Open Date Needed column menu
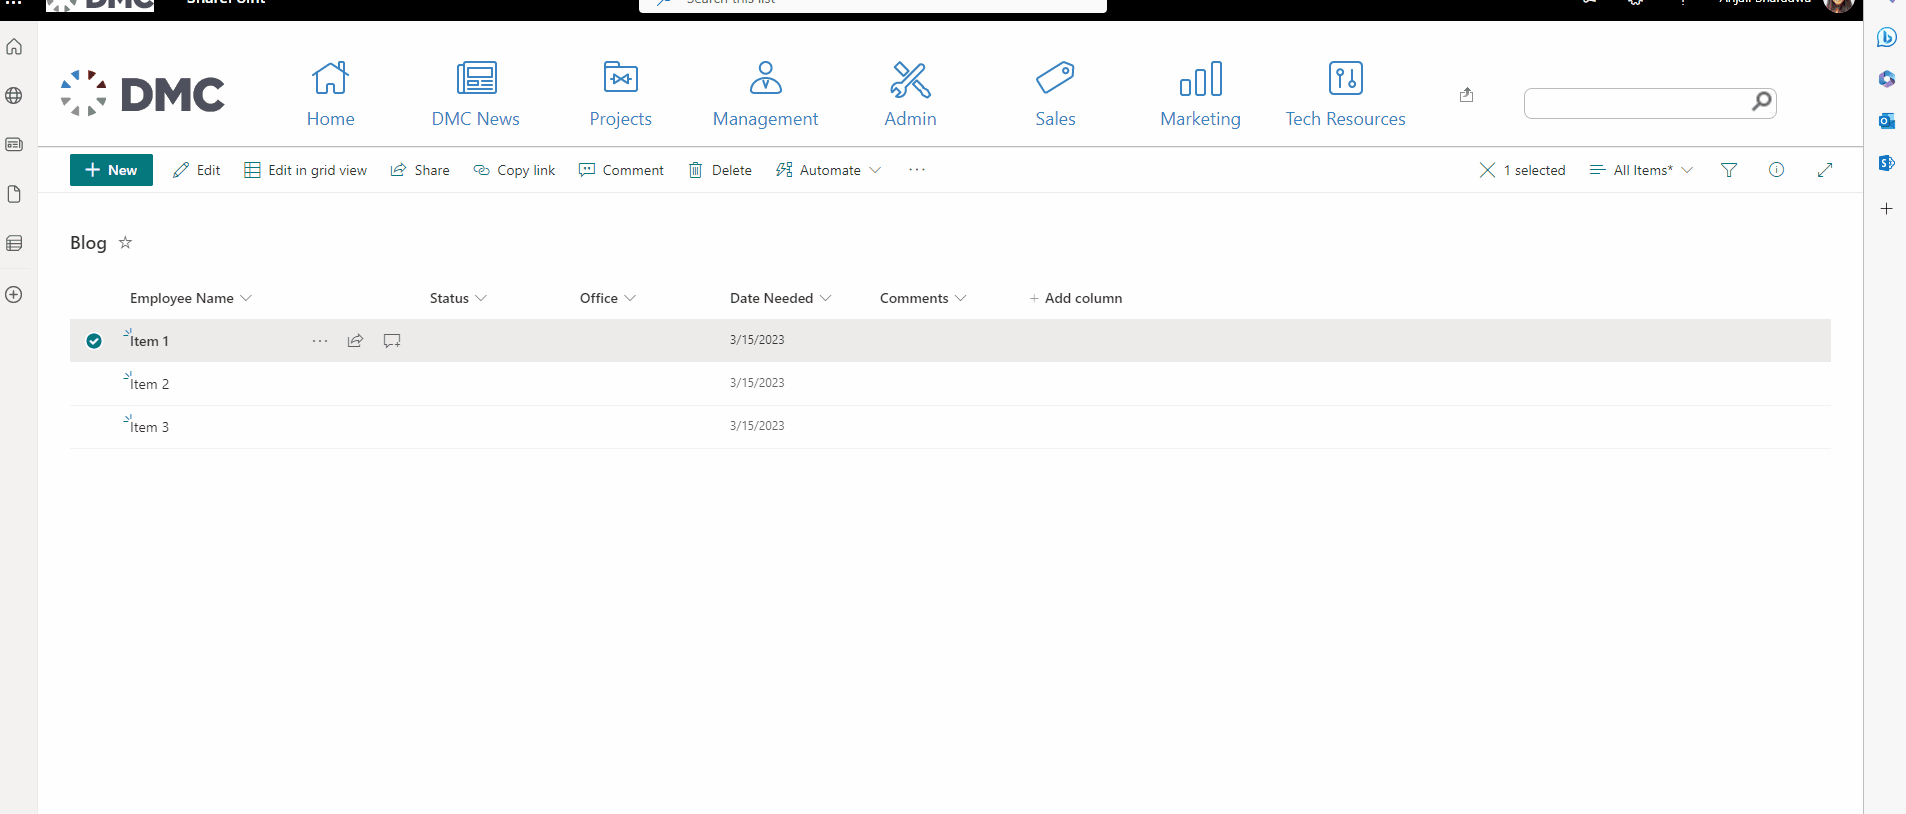Screen dimensions: 1906x814 click(x=780, y=298)
